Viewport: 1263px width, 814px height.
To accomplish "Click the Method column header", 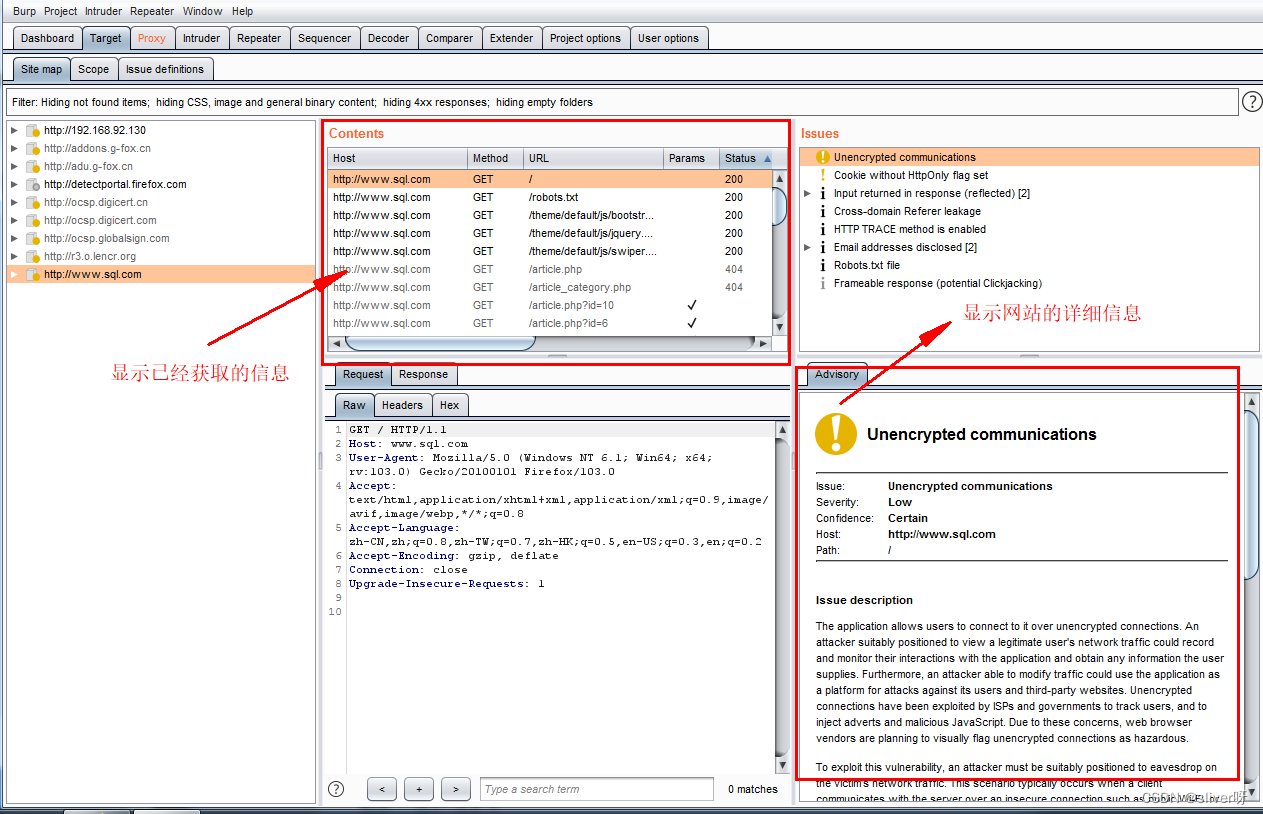I will click(x=495, y=158).
